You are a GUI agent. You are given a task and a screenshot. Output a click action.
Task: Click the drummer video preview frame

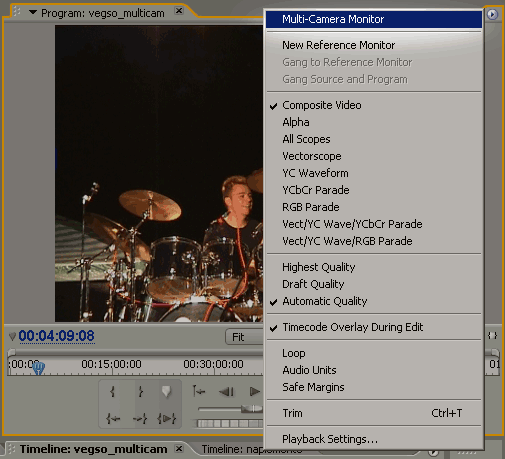coord(159,174)
